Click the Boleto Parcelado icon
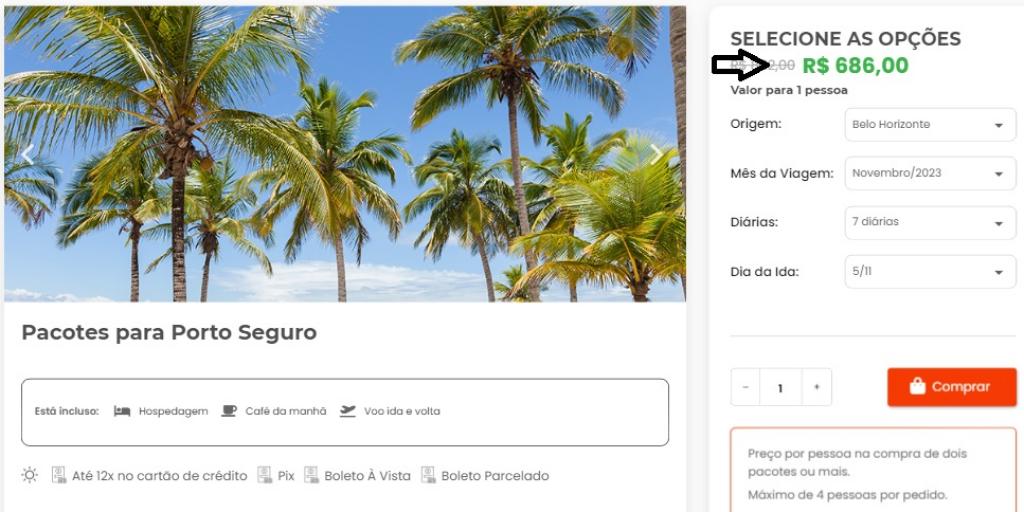Screen dimensions: 1024x512 tap(428, 475)
